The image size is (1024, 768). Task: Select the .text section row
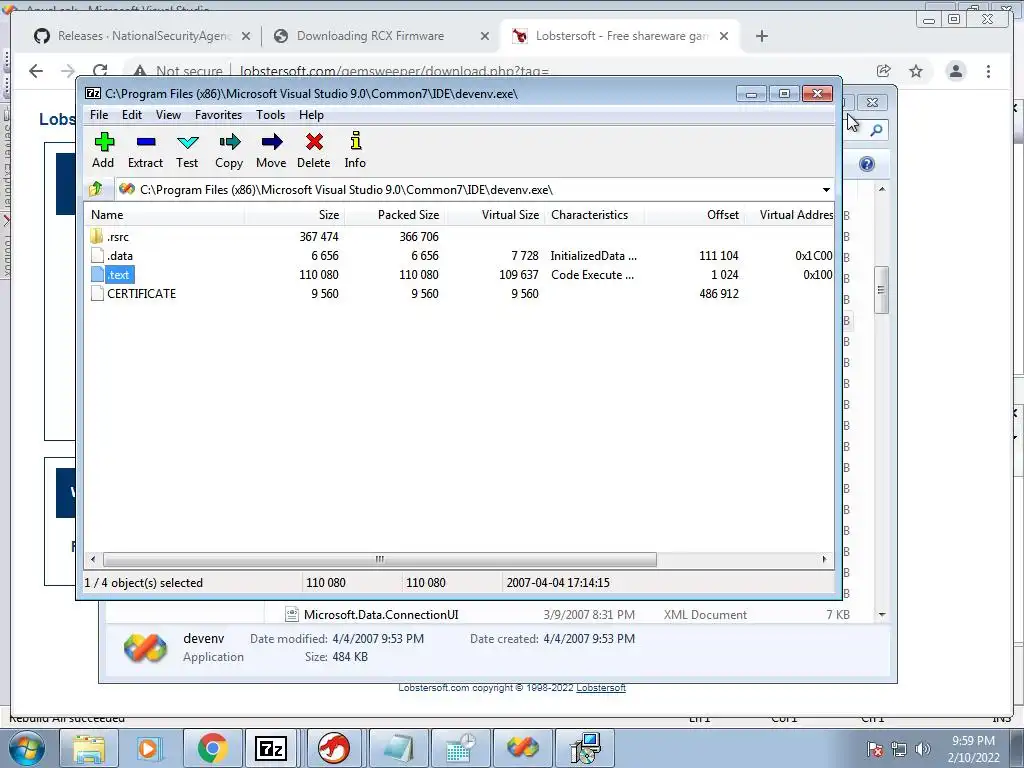pos(460,274)
